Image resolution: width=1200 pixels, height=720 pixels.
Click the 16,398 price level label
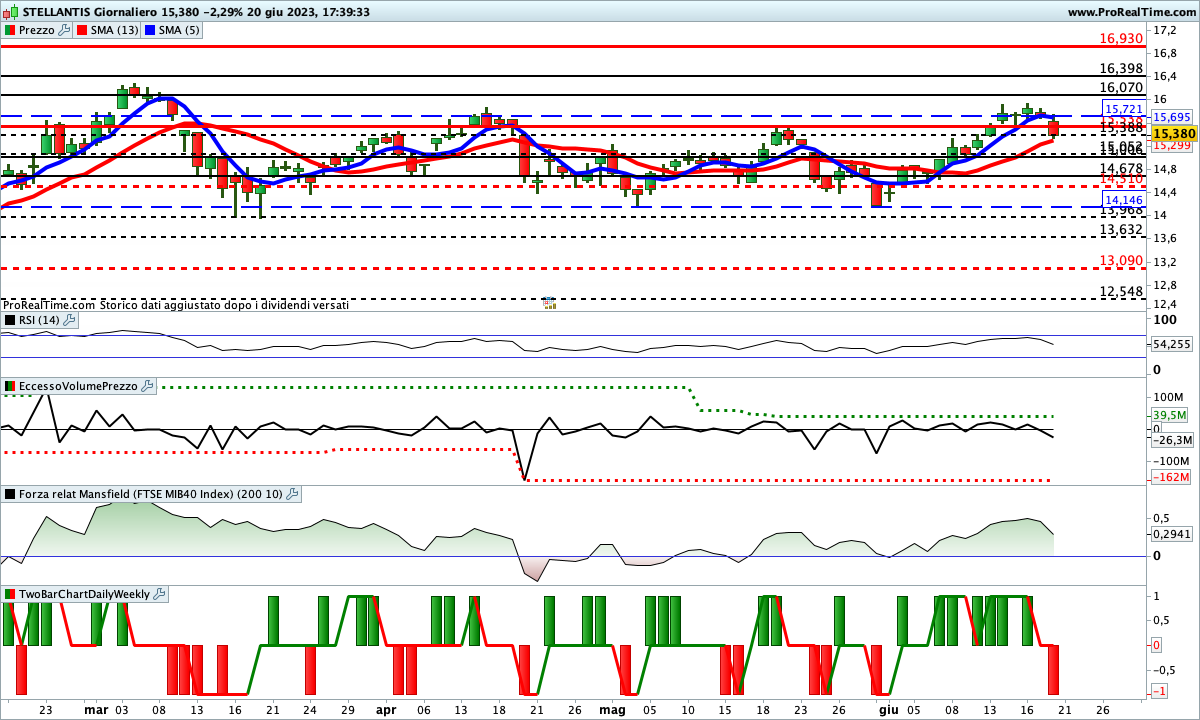pos(1120,68)
